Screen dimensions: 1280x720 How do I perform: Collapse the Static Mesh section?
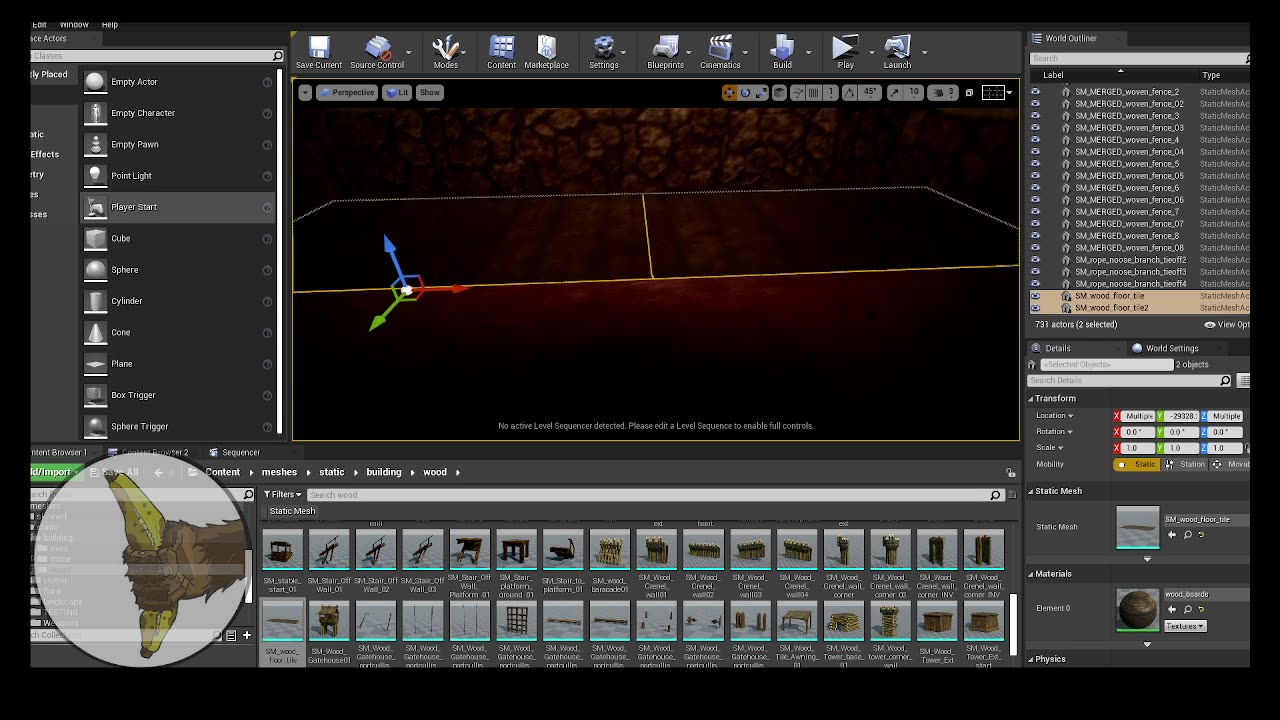tap(1031, 491)
